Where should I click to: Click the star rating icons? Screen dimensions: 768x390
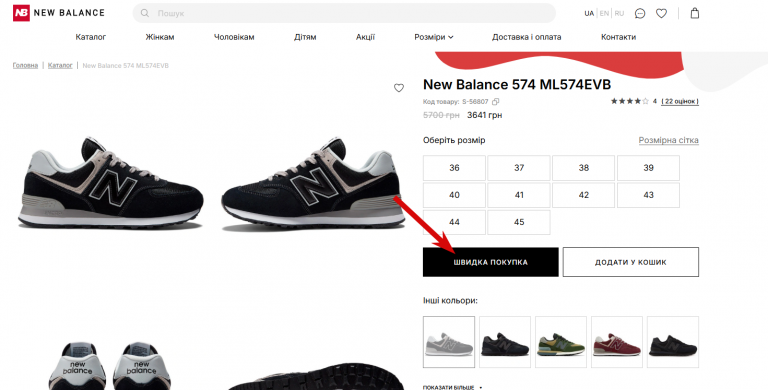click(x=629, y=101)
